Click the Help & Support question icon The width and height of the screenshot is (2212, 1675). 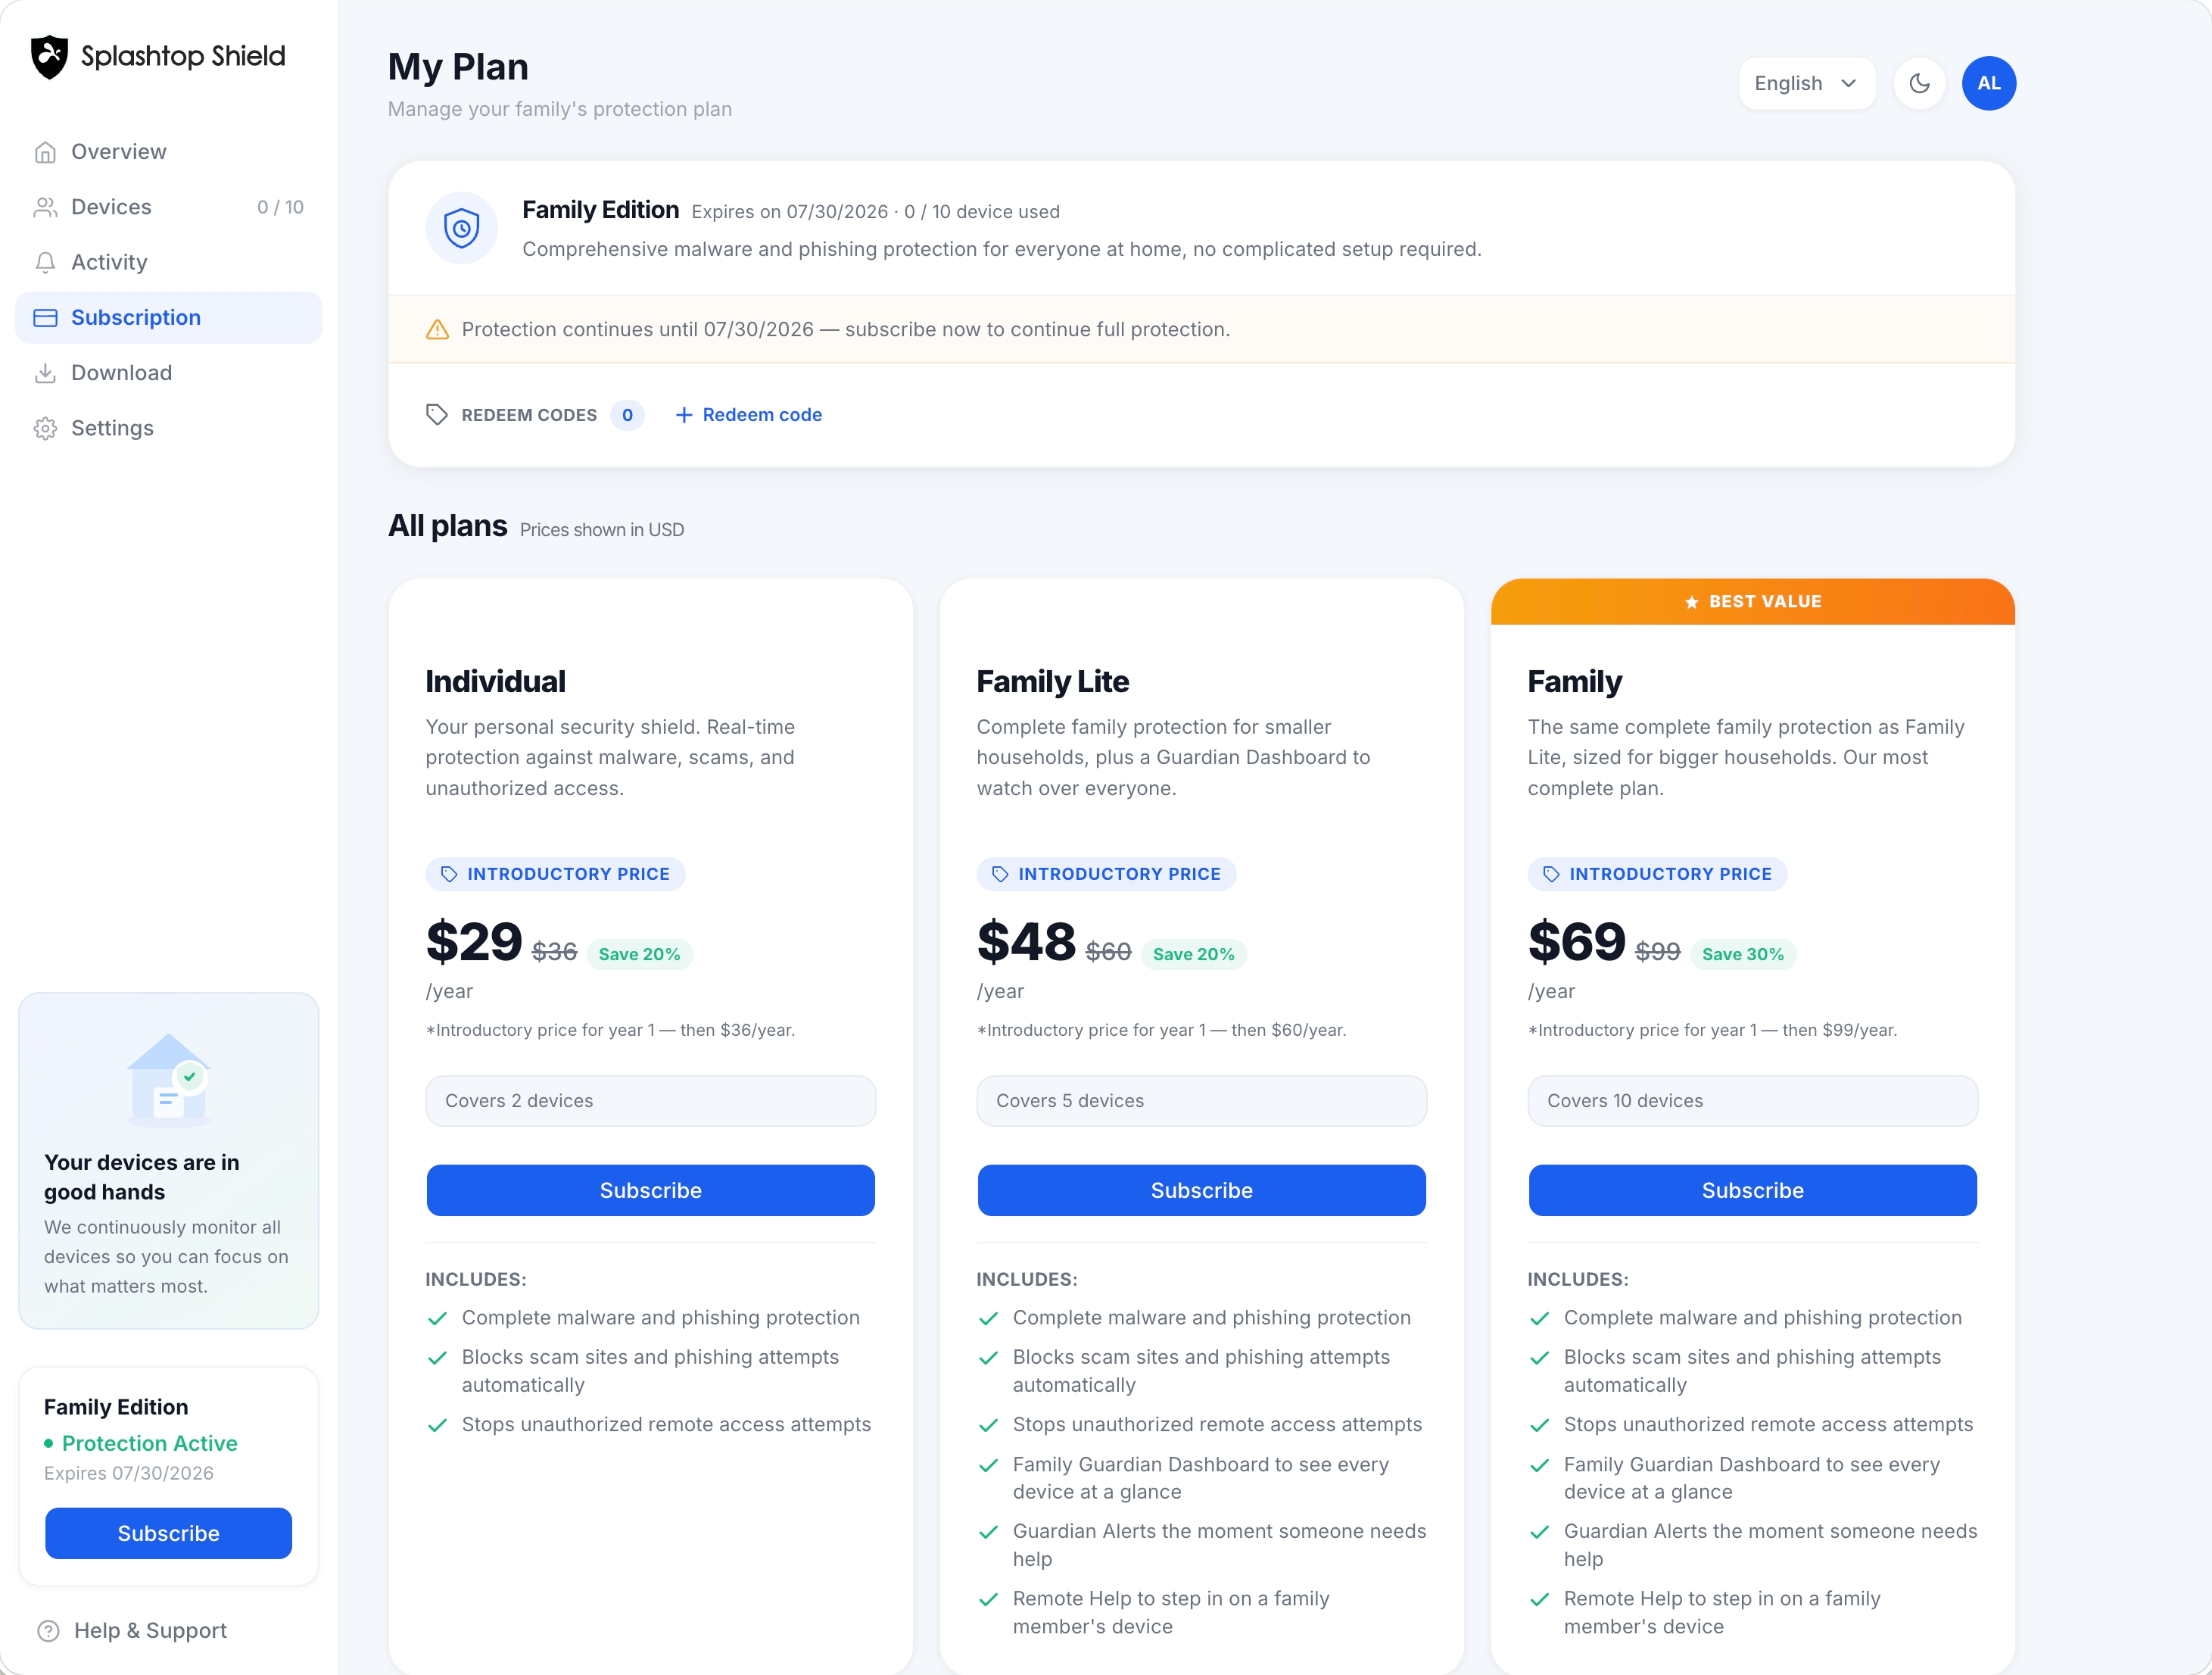pyautogui.click(x=48, y=1631)
